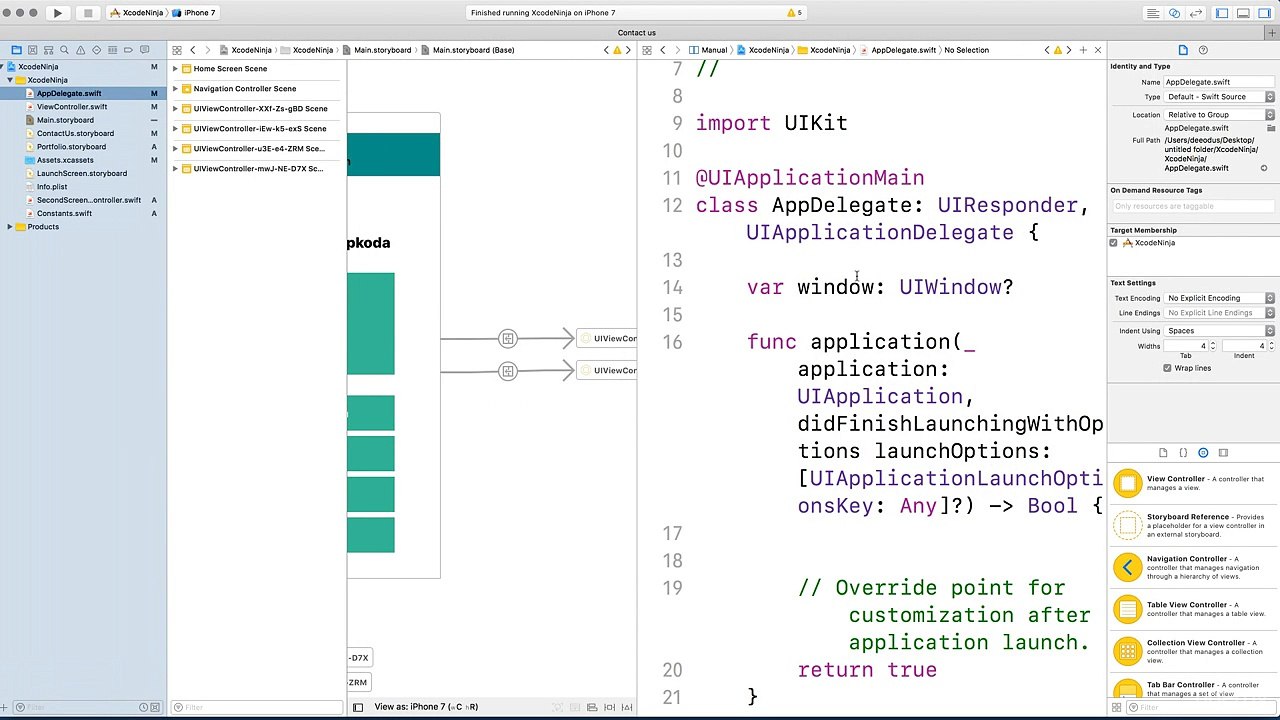Show the Version editor
The height and width of the screenshot is (720, 1280).
[1196, 13]
